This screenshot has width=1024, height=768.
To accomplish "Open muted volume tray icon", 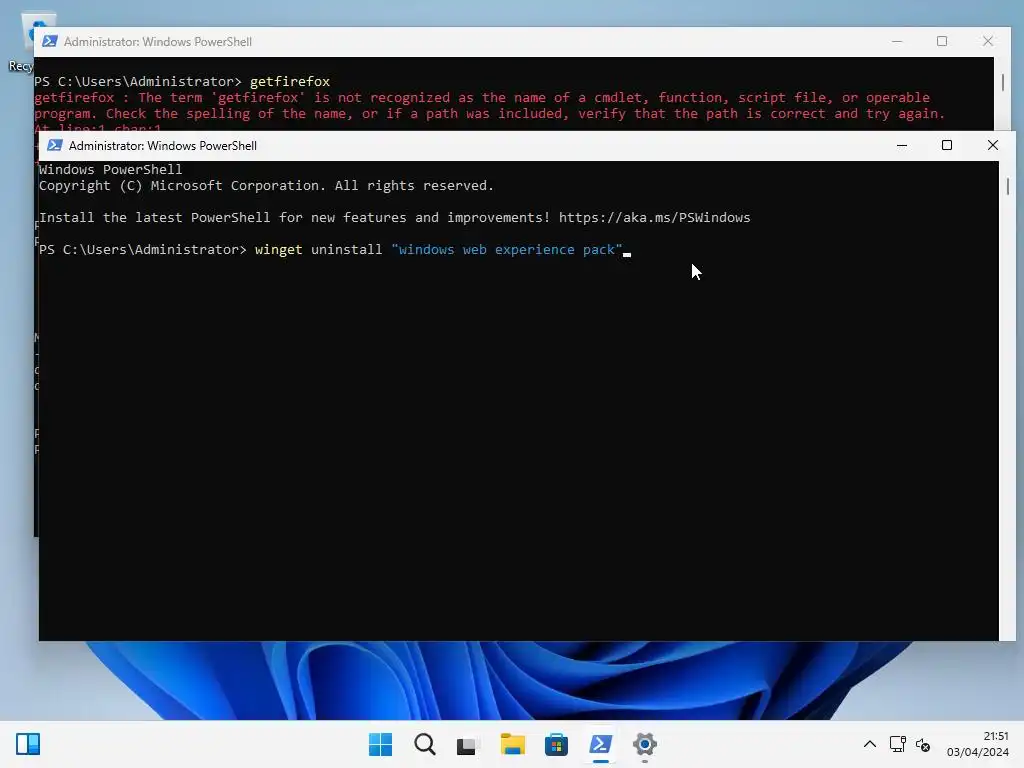I will 923,744.
